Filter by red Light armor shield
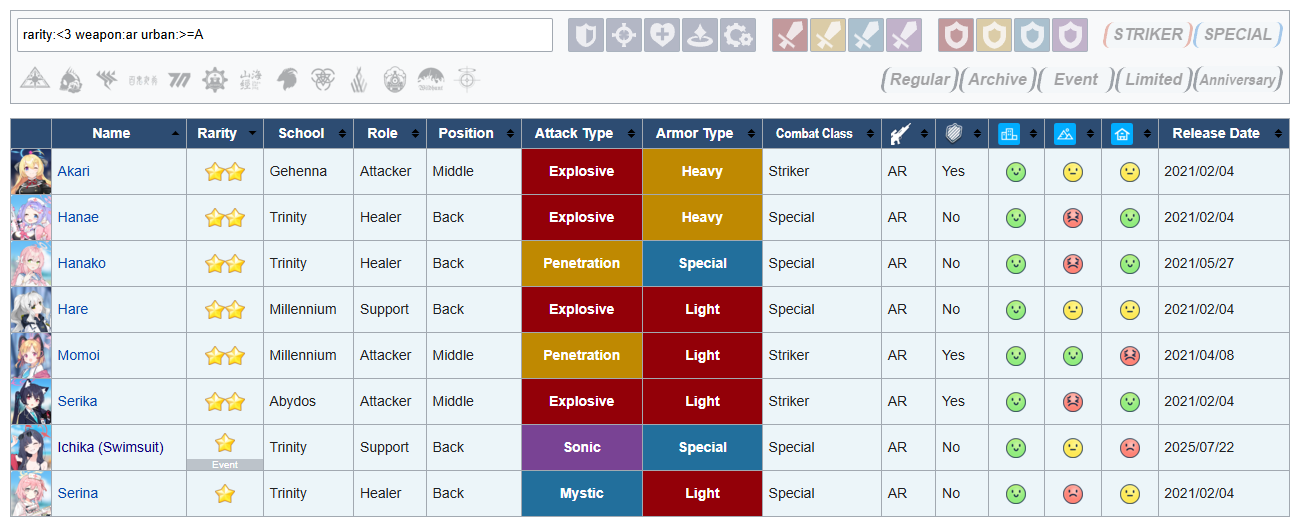 tap(956, 35)
